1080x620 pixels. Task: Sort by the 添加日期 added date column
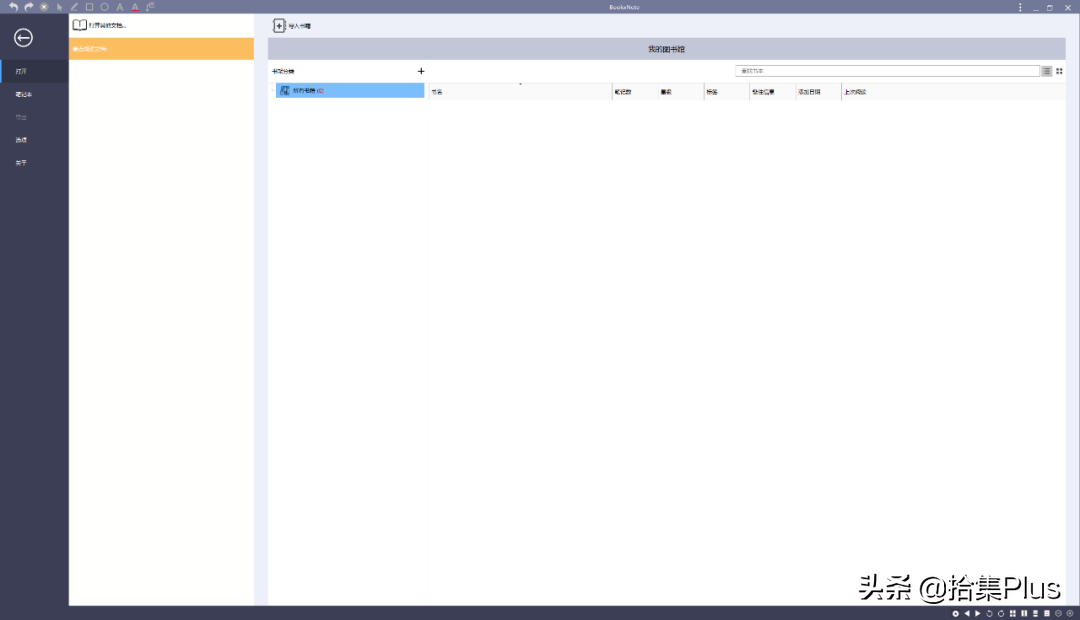818,92
